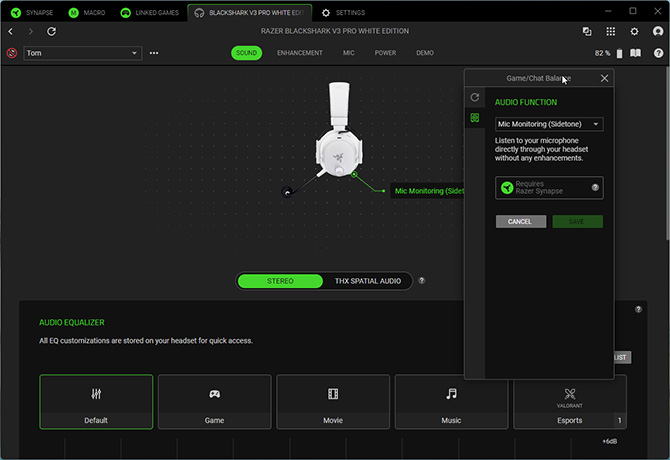The height and width of the screenshot is (460, 670).
Task: Switch audio mode to Stereo
Action: pyautogui.click(x=280, y=281)
